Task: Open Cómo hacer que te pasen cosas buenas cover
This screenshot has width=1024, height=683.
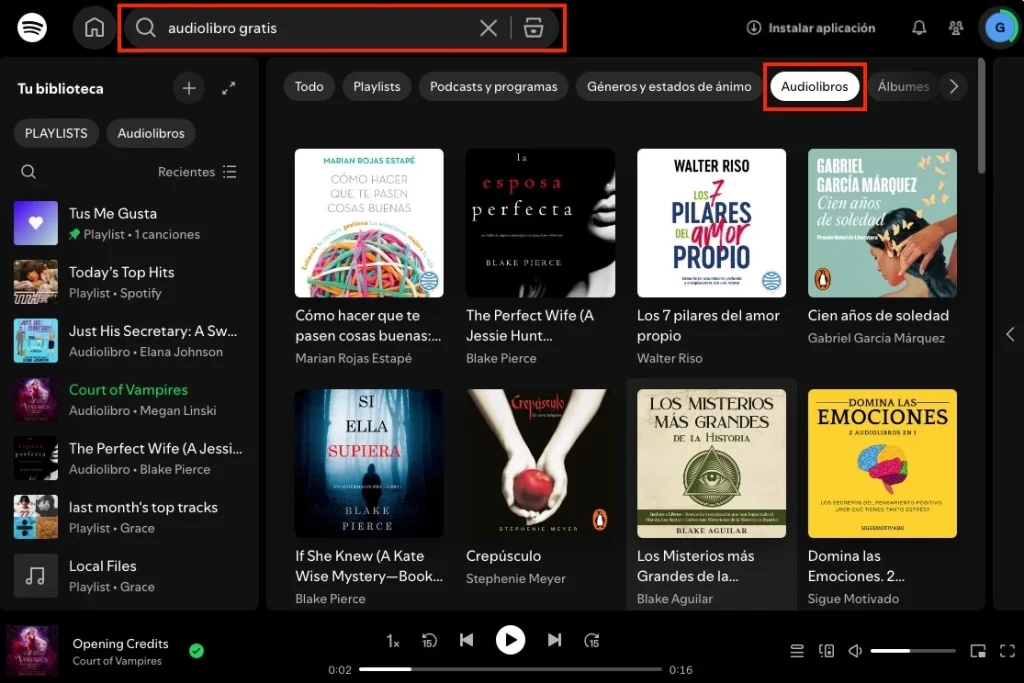Action: (x=369, y=223)
